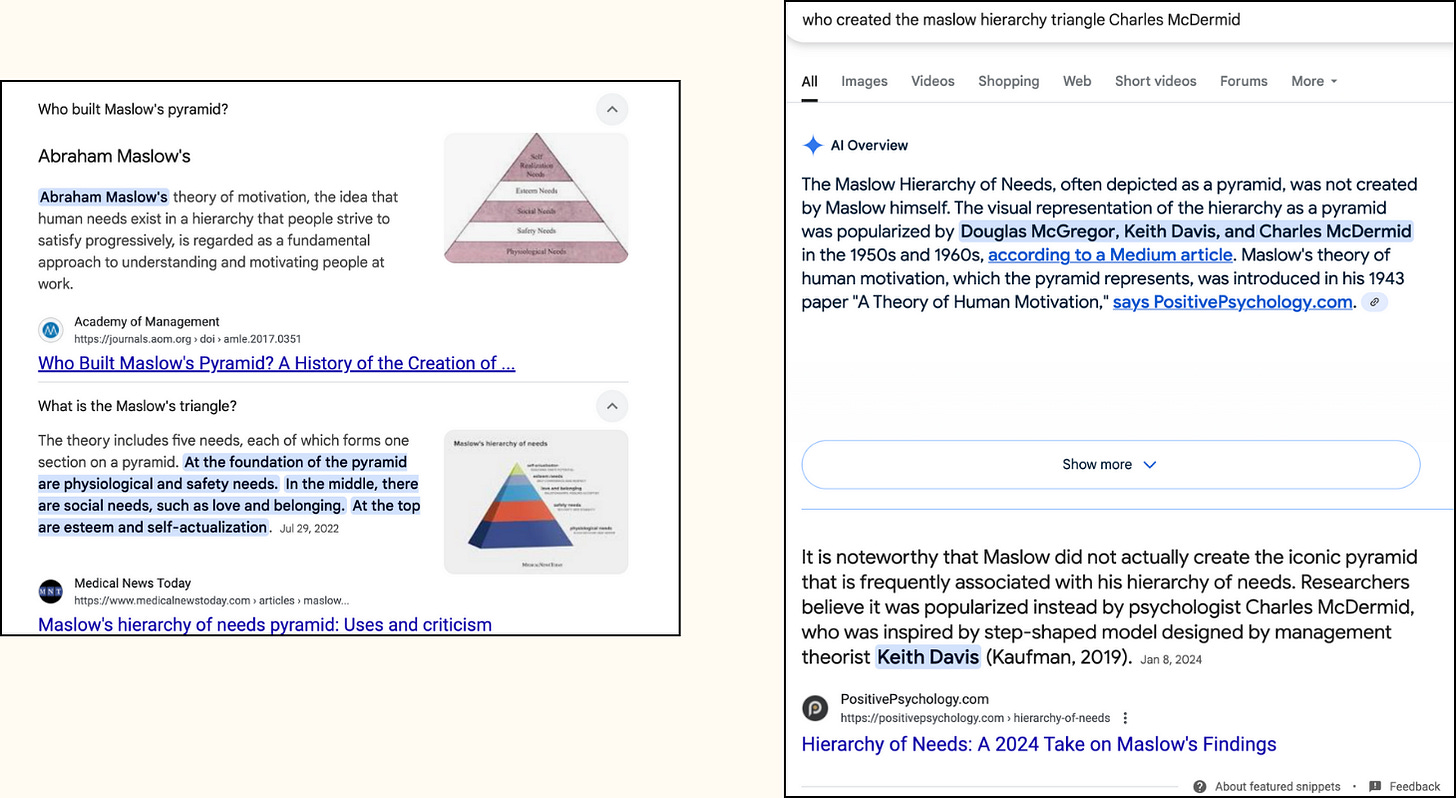Click the About featured snippets help icon
The height and width of the screenshot is (798, 1456).
pos(1199,786)
